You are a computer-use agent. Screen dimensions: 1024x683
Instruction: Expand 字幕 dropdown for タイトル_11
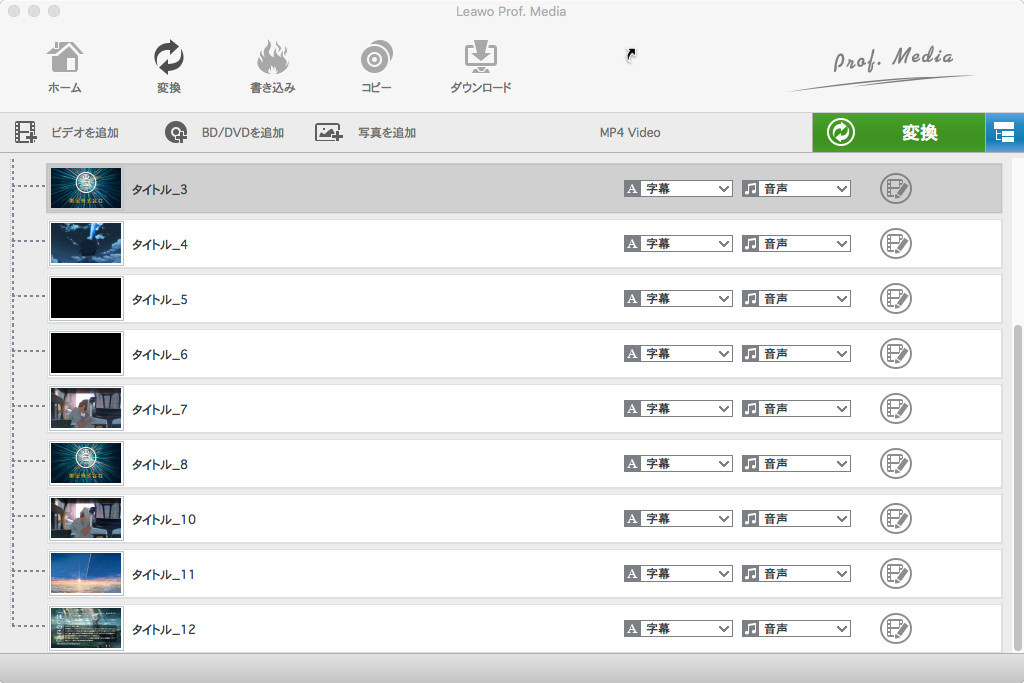tap(678, 573)
